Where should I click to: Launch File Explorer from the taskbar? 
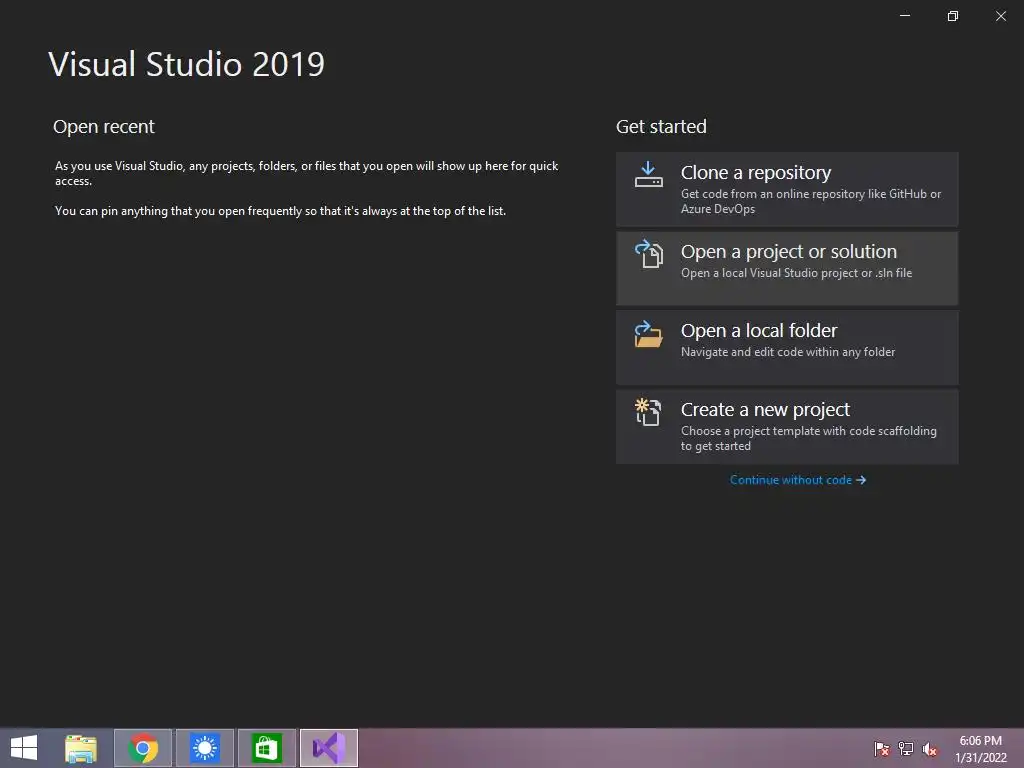click(80, 748)
